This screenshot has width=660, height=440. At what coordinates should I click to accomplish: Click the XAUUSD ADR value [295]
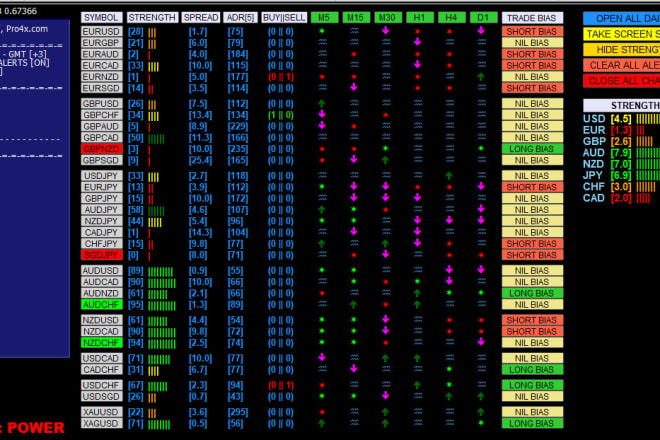pyautogui.click(x=238, y=412)
